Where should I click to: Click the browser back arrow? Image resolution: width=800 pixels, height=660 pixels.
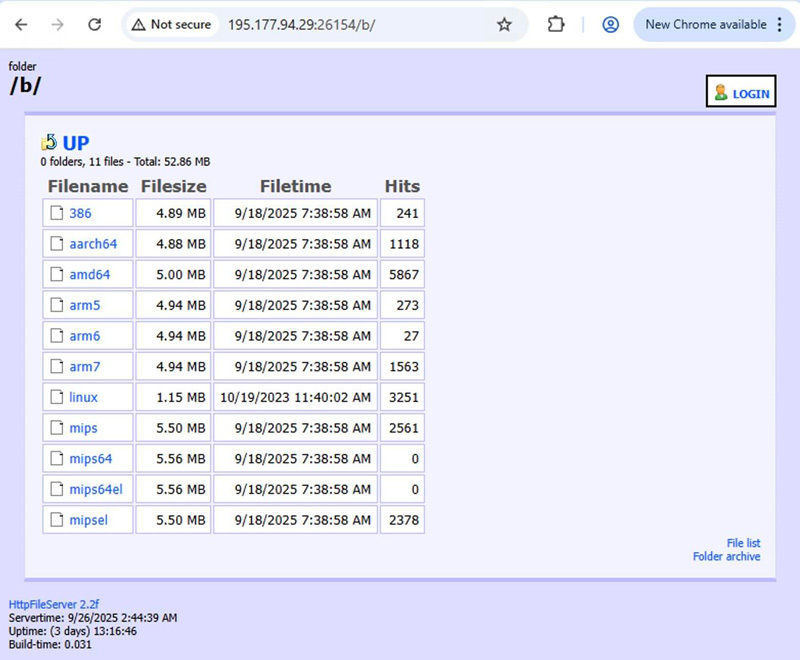21,25
